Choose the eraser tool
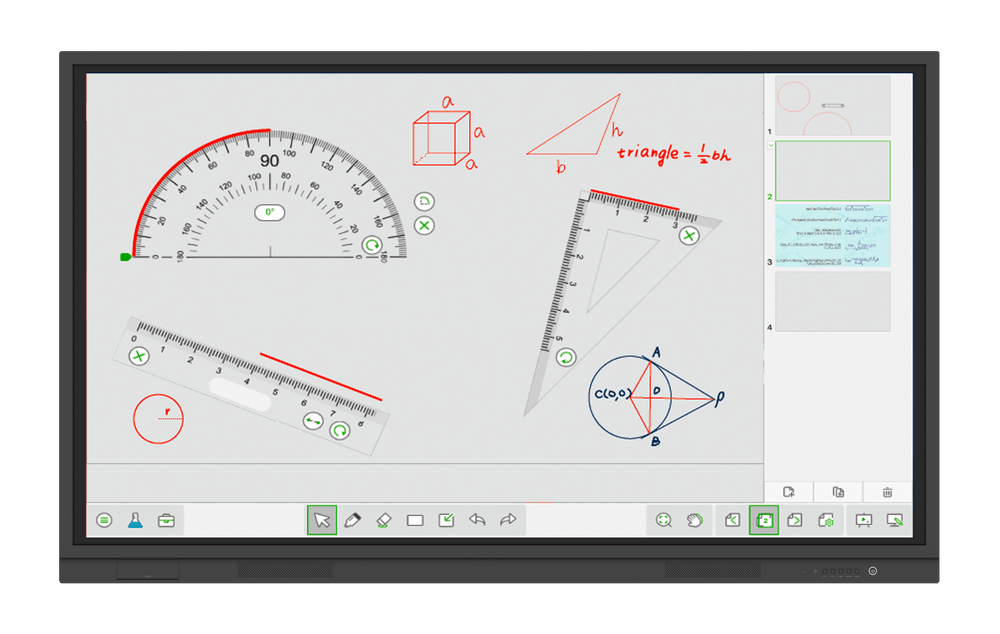 pos(383,520)
